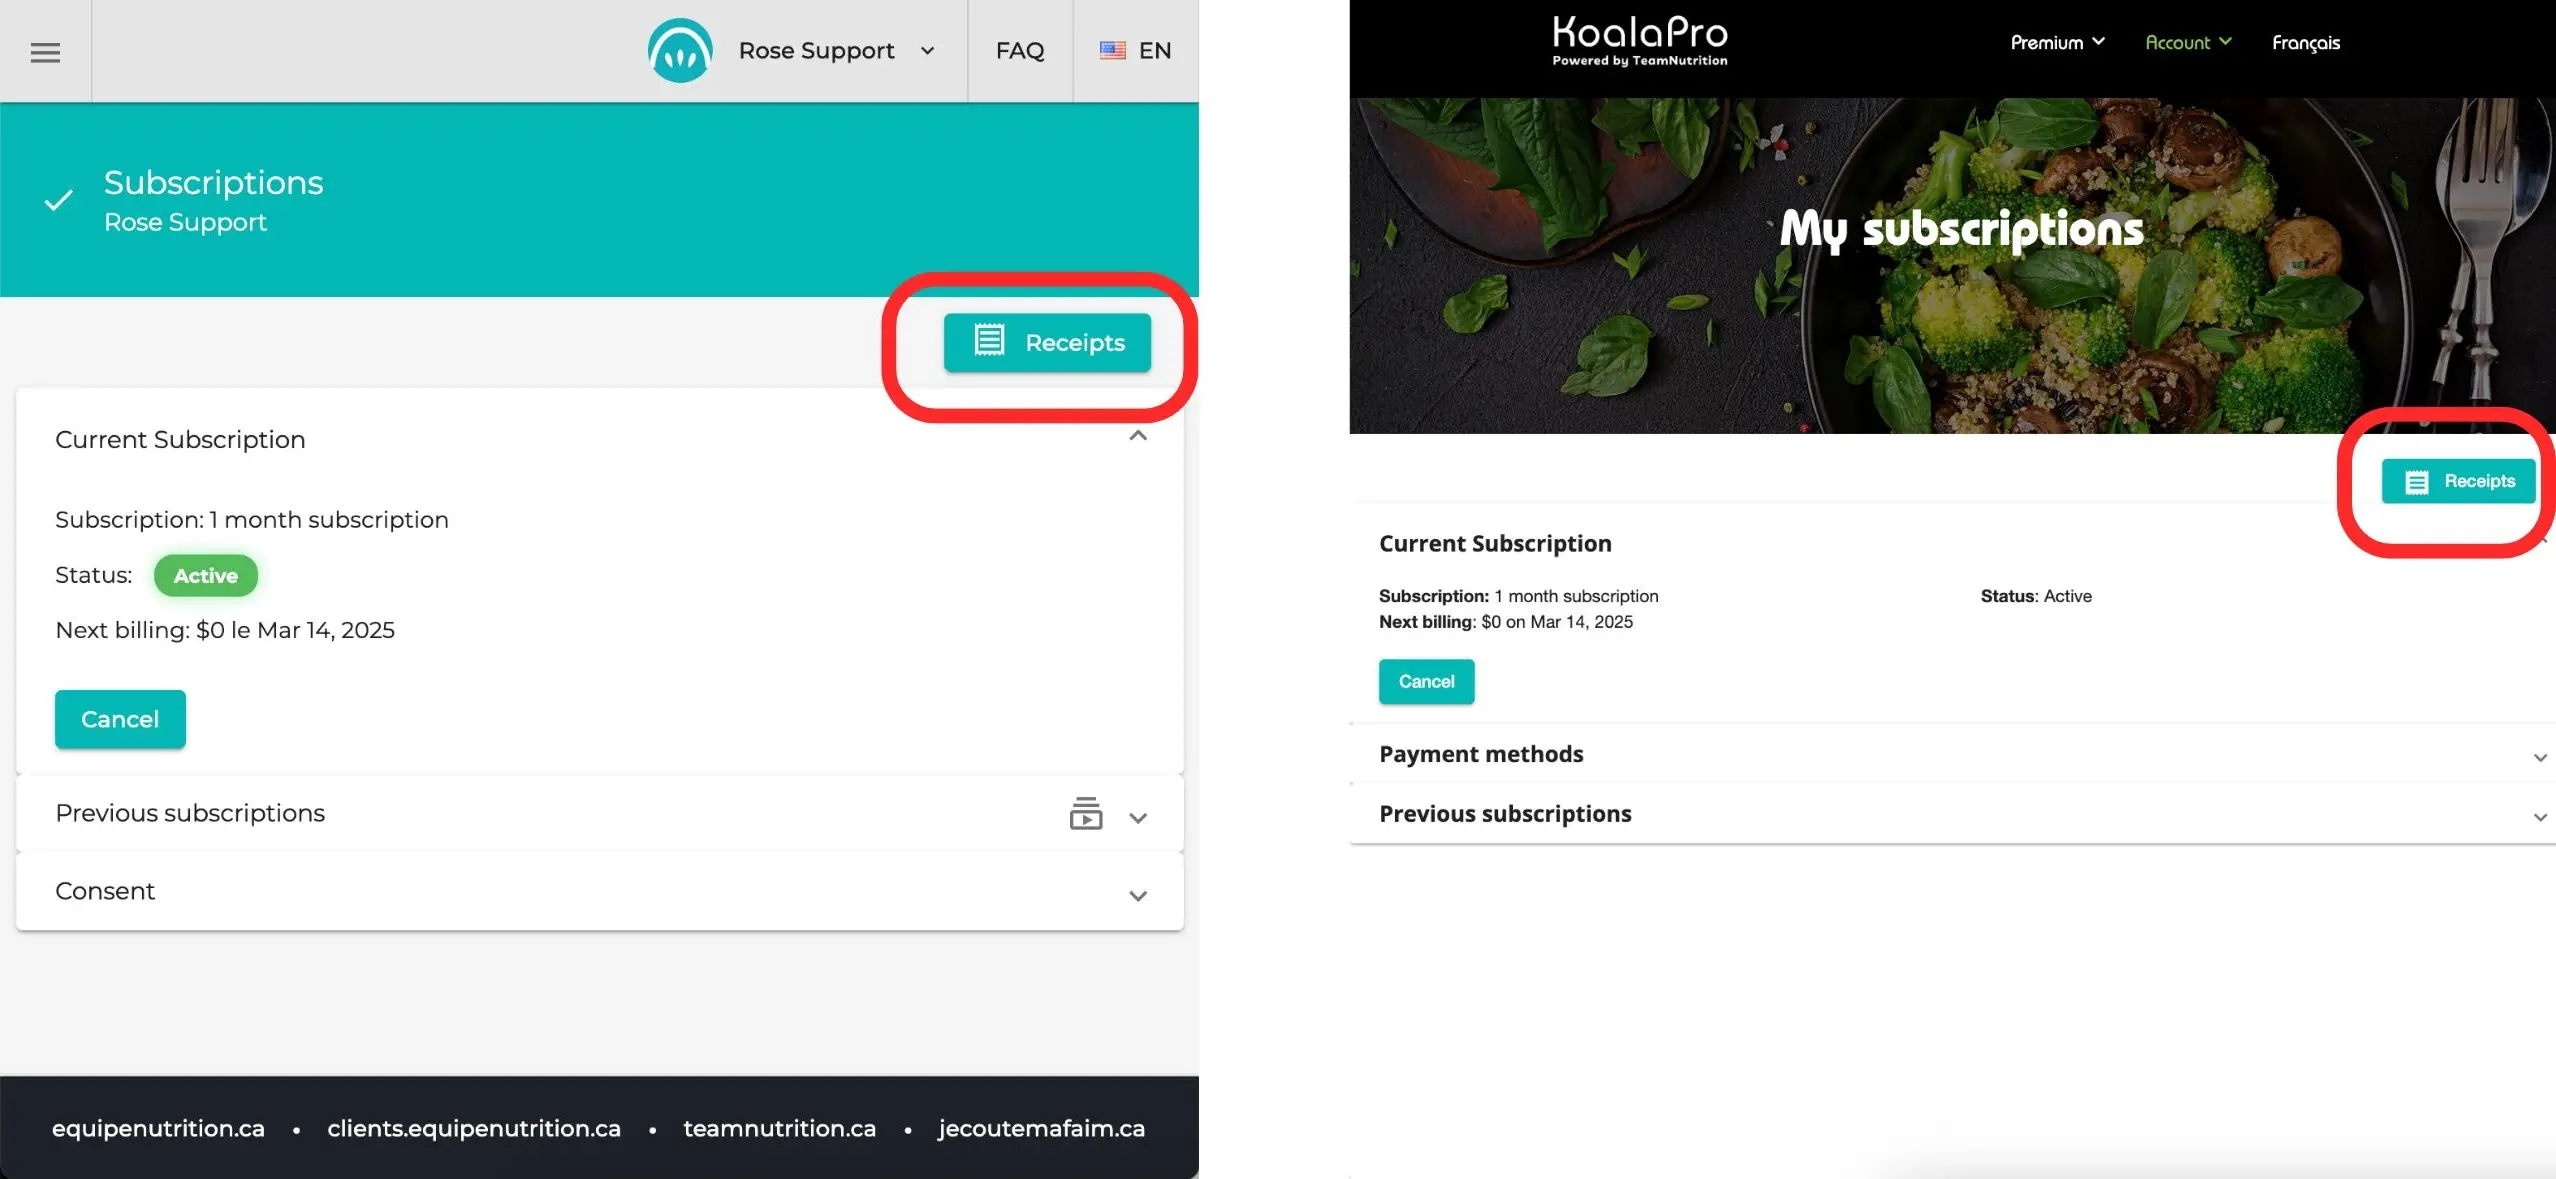This screenshot has width=2556, height=1179.
Task: Open equipenutrition.ca footer link
Action: coord(158,1129)
